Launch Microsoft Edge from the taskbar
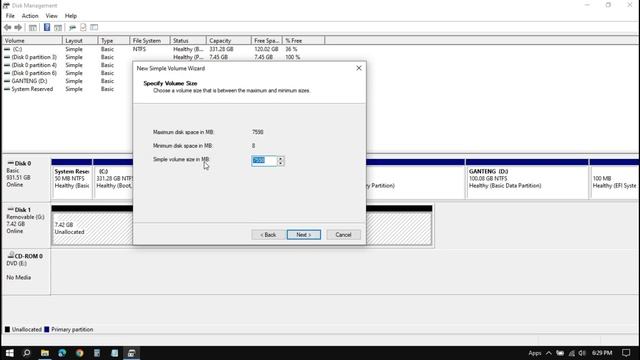640x360 pixels. pyautogui.click(x=62, y=353)
